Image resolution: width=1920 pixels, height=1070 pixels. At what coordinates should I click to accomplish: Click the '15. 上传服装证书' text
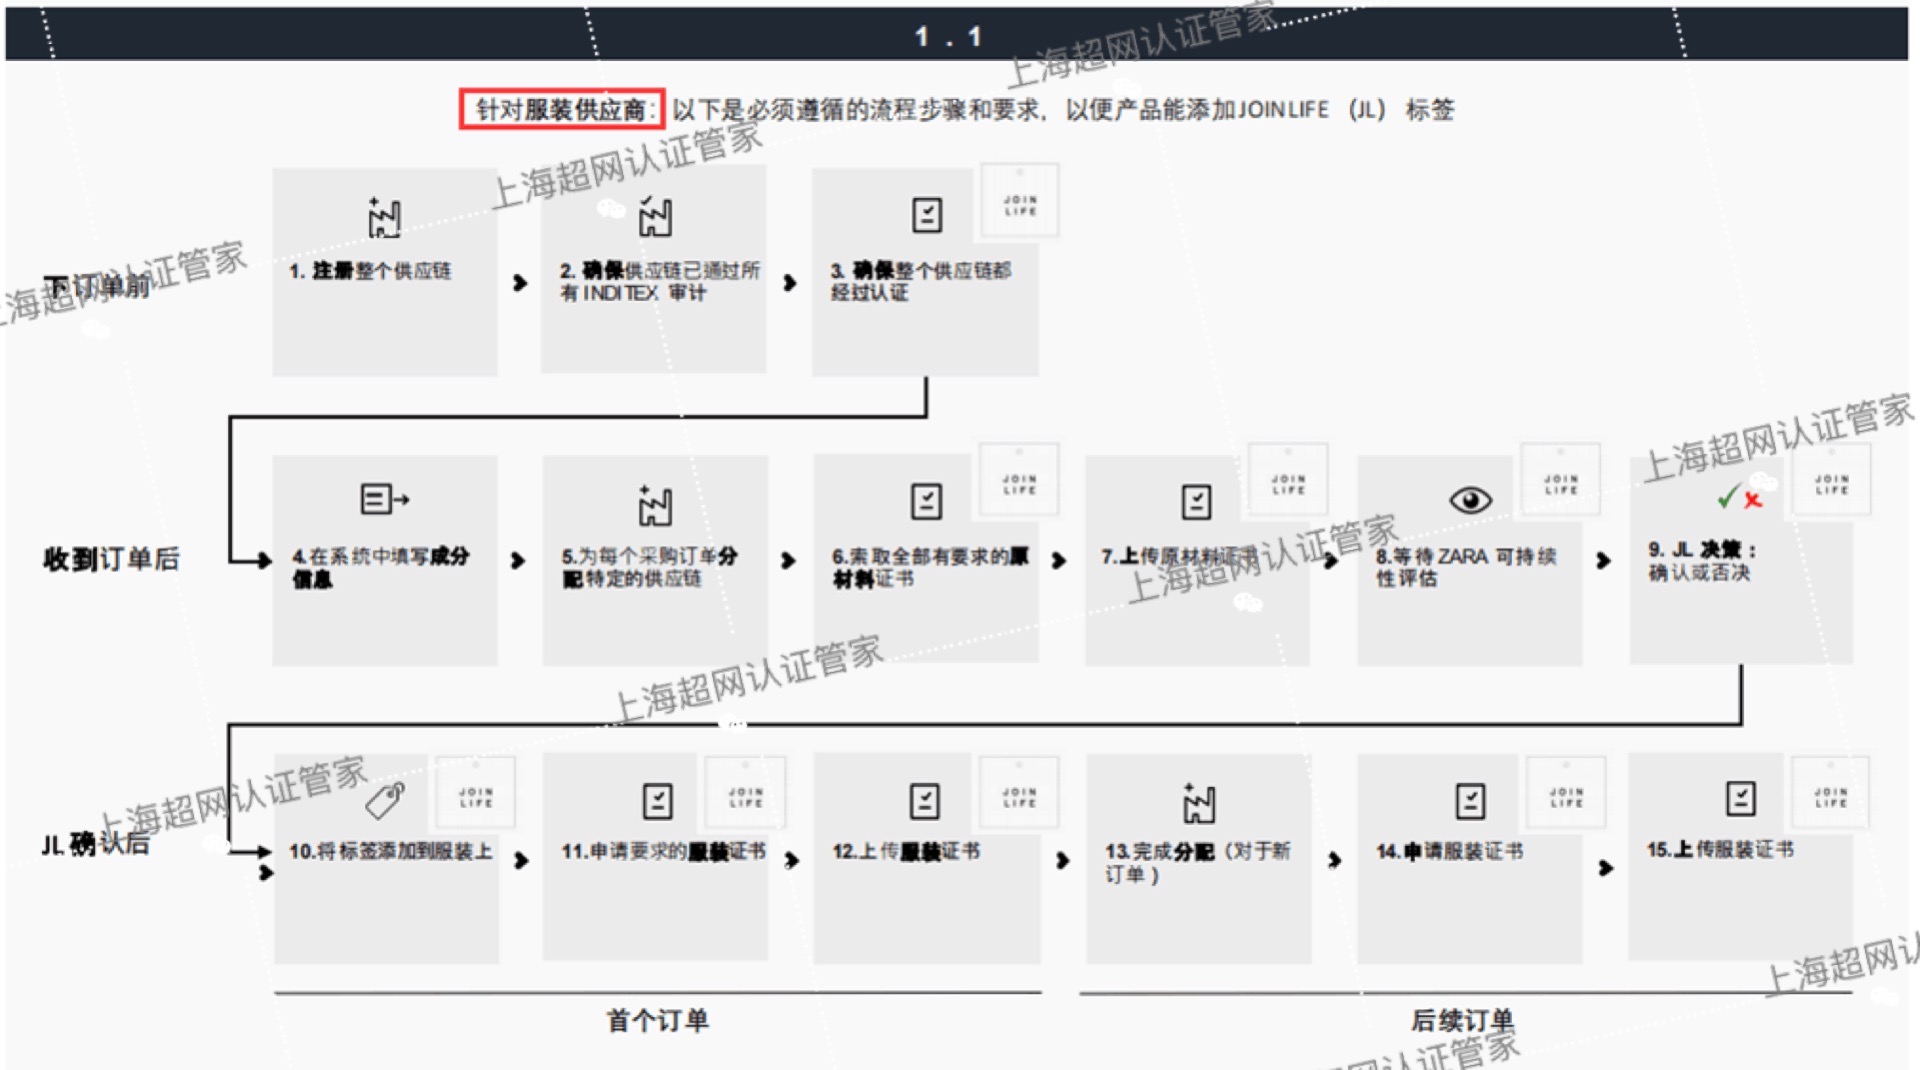1720,849
